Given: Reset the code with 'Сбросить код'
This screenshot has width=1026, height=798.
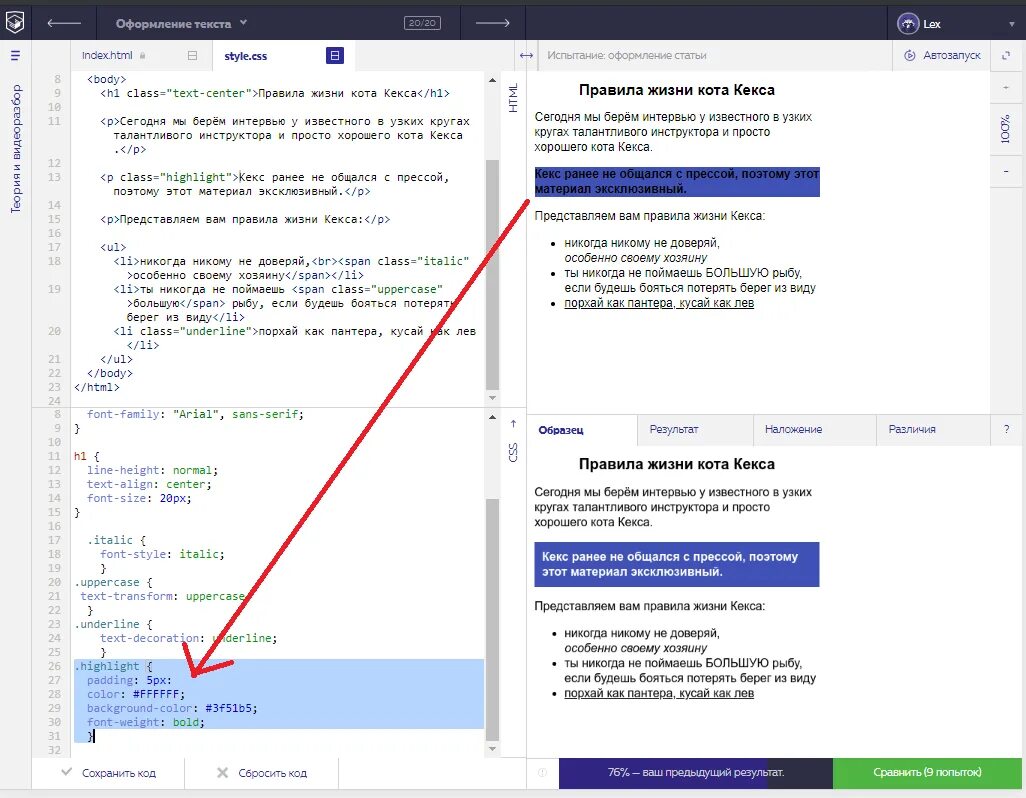Looking at the screenshot, I should pyautogui.click(x=262, y=773).
